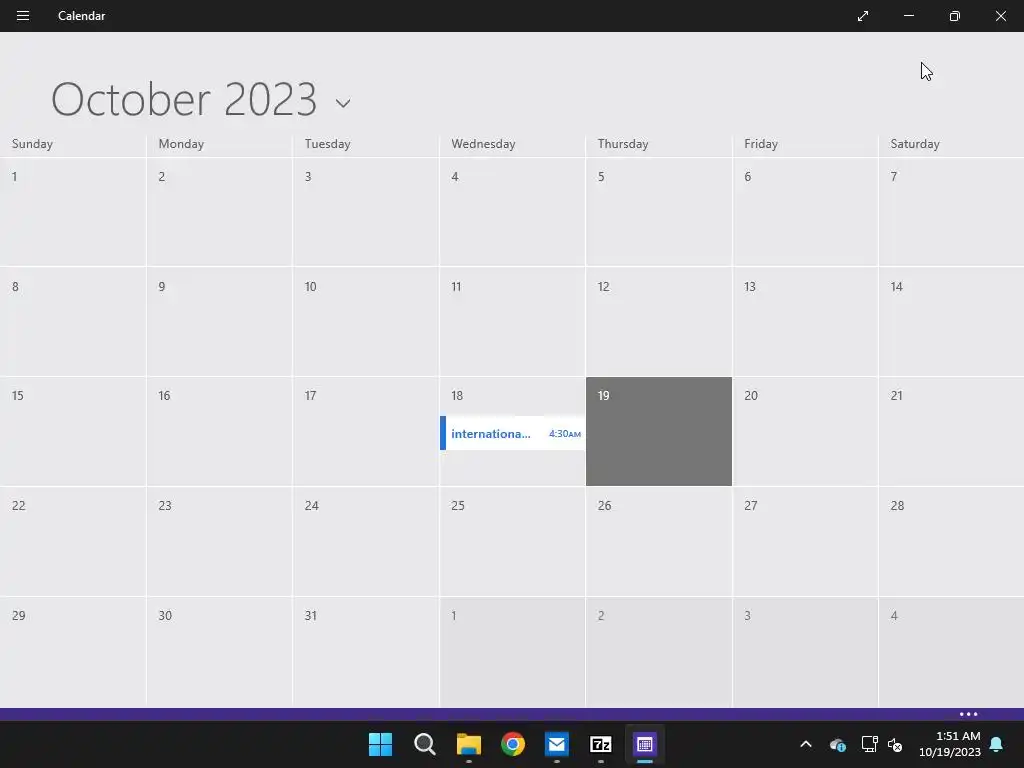This screenshot has width=1024, height=768.
Task: Open taskbar Search
Action: pyautogui.click(x=424, y=744)
